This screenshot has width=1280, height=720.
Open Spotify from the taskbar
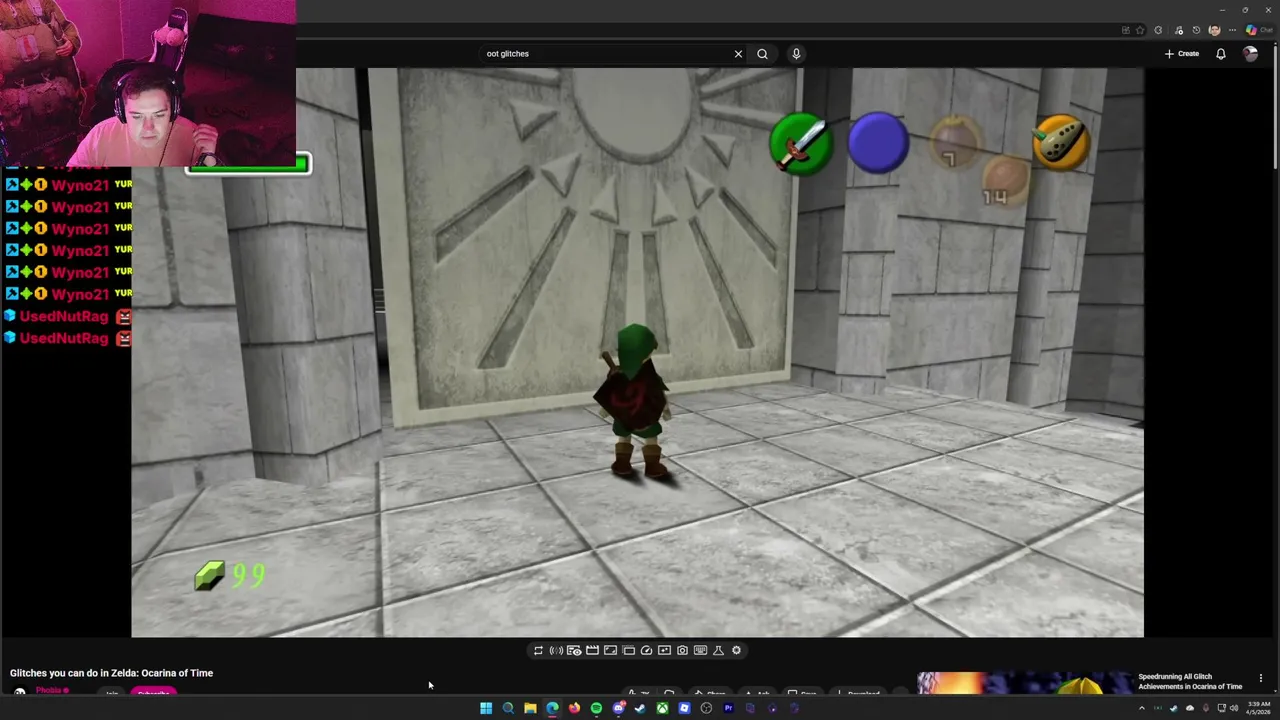pyautogui.click(x=596, y=708)
